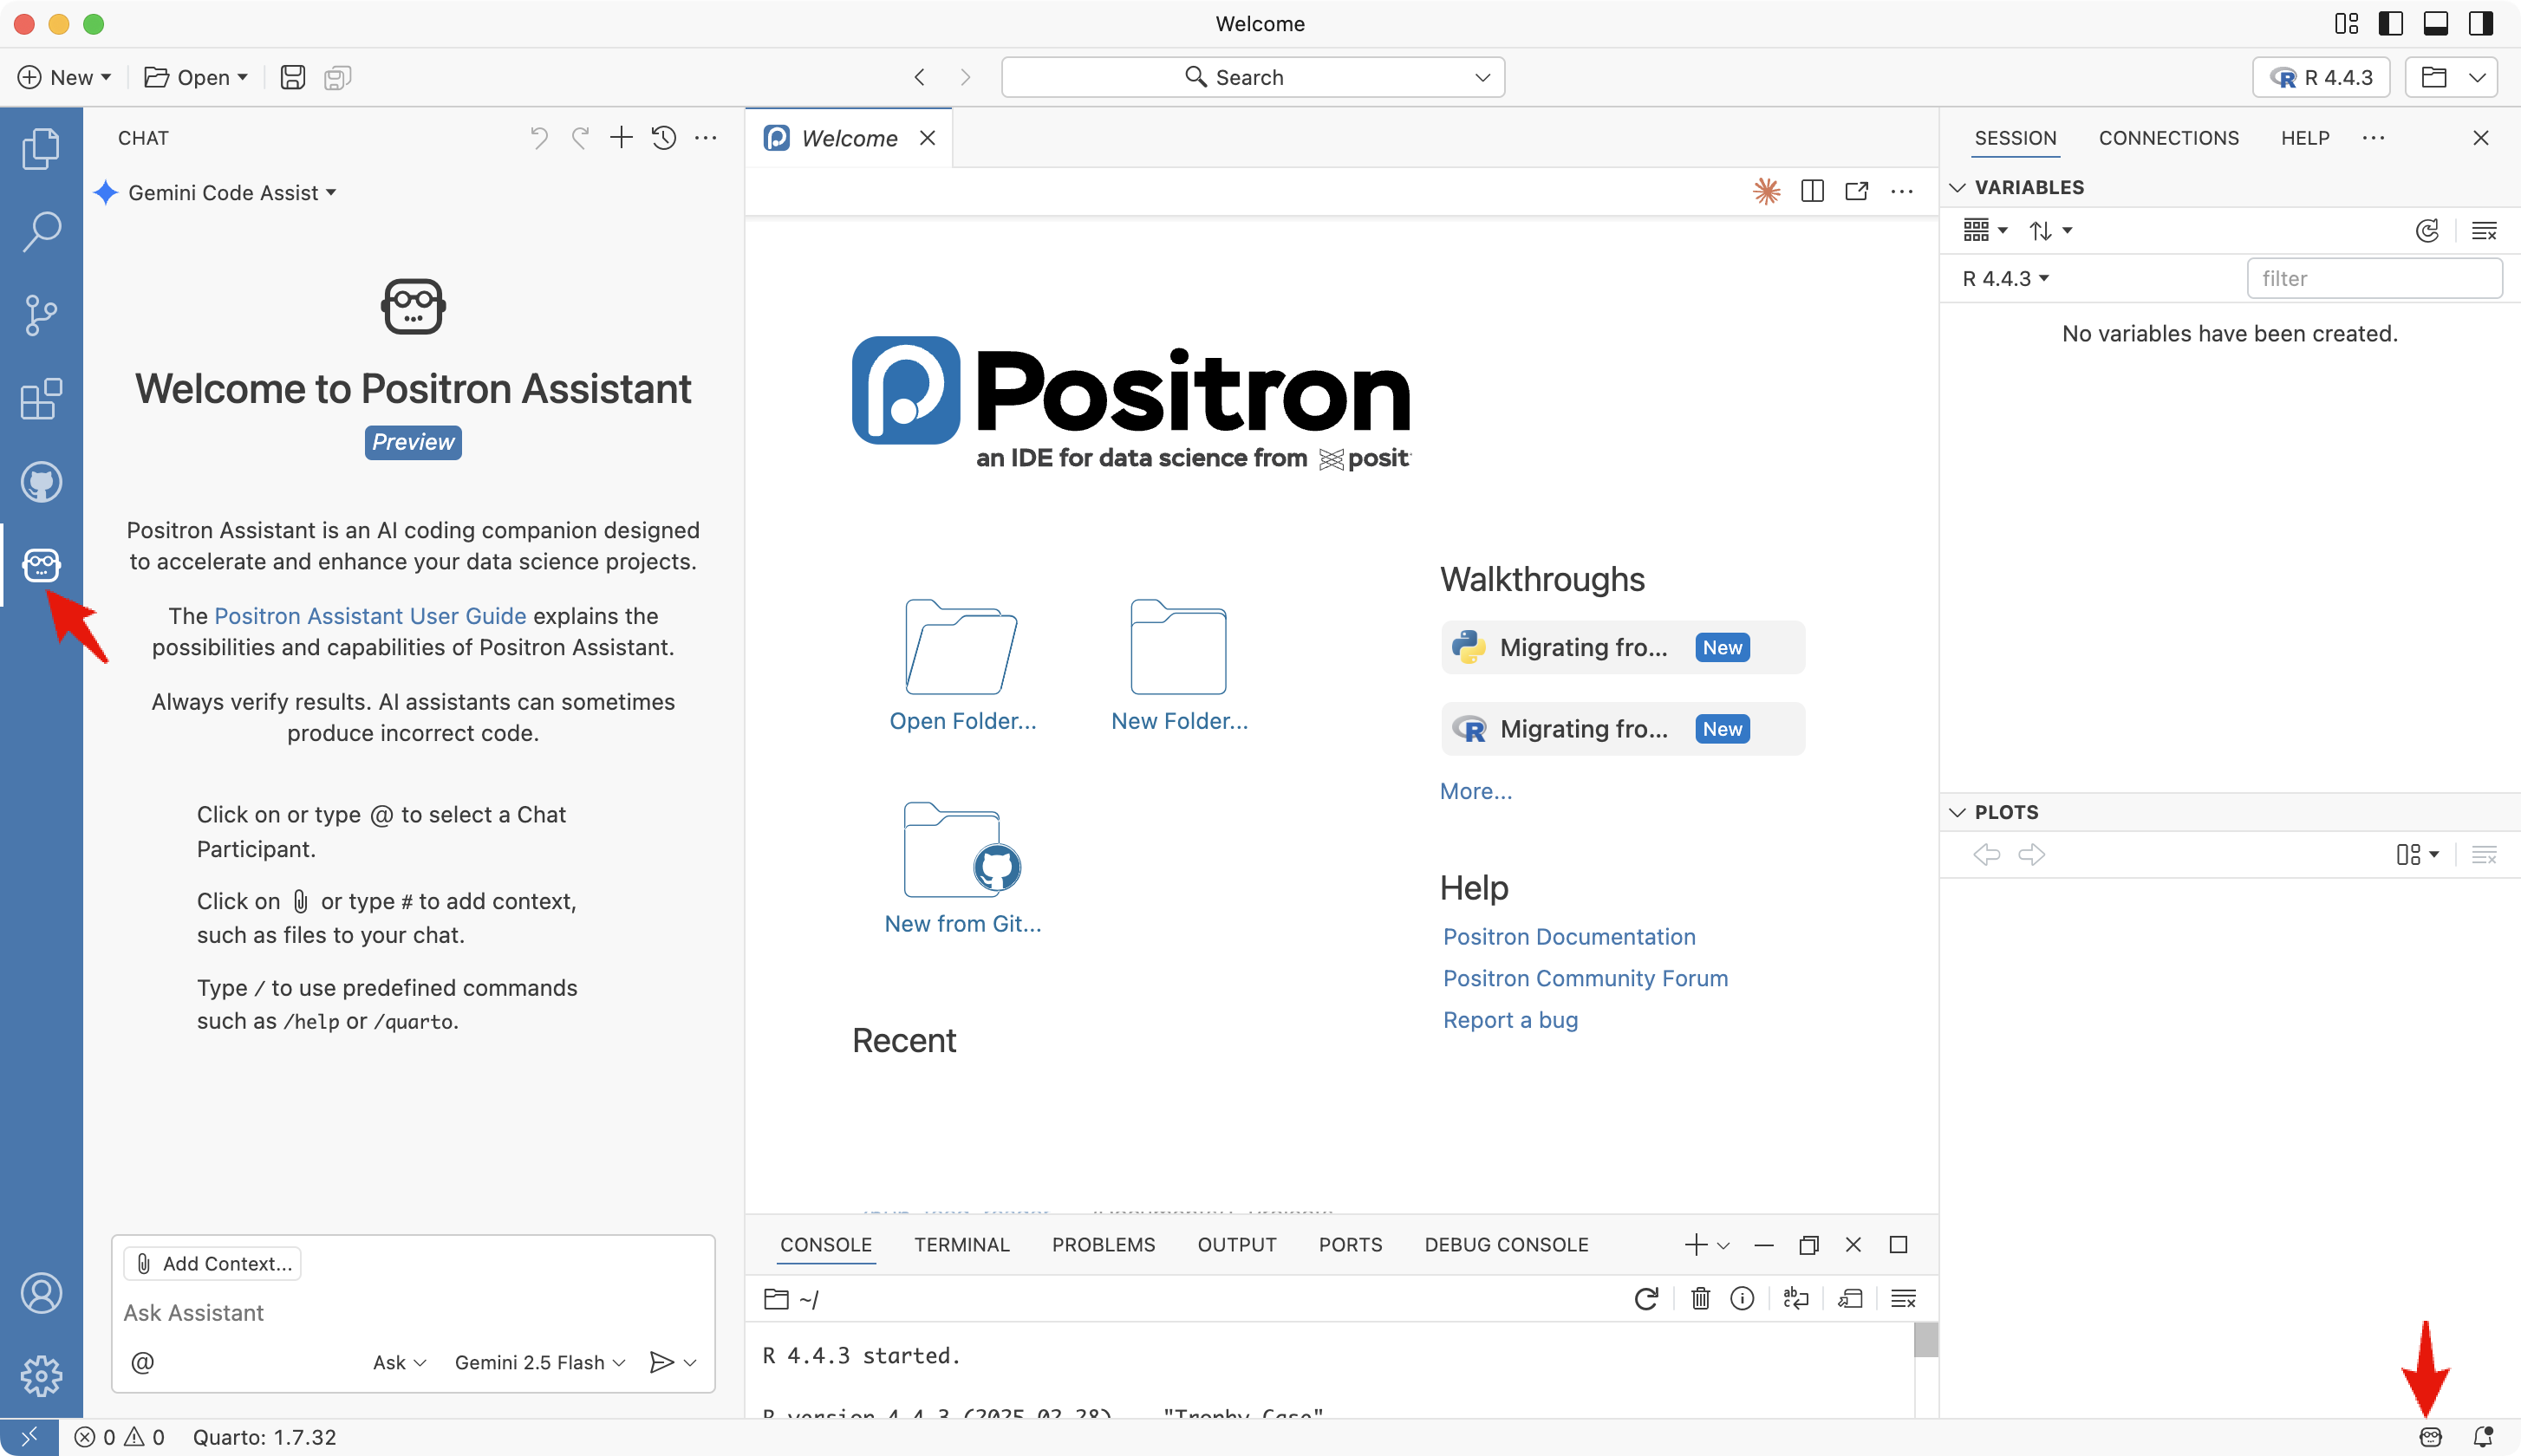Image resolution: width=2521 pixels, height=1456 pixels.
Task: Open the New dropdown menu
Action: click(65, 77)
